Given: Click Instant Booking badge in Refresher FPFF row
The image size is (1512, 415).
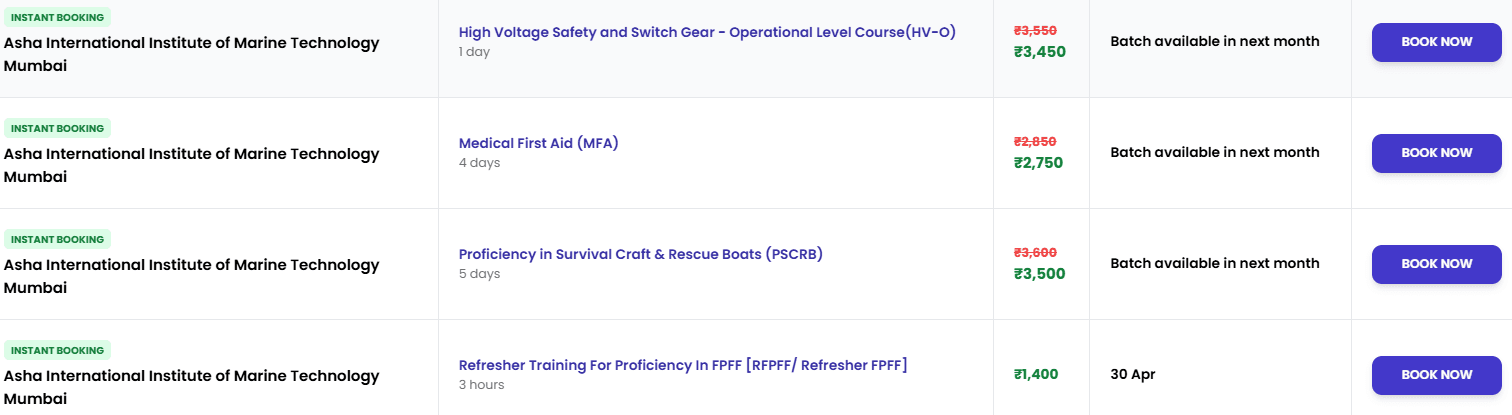Looking at the screenshot, I should click(57, 350).
